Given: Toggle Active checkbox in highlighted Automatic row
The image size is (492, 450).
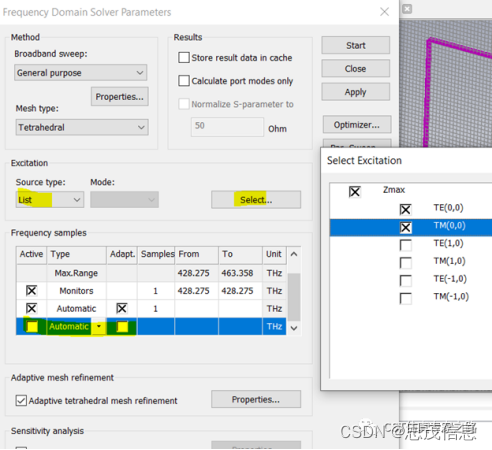Looking at the screenshot, I should [32, 326].
